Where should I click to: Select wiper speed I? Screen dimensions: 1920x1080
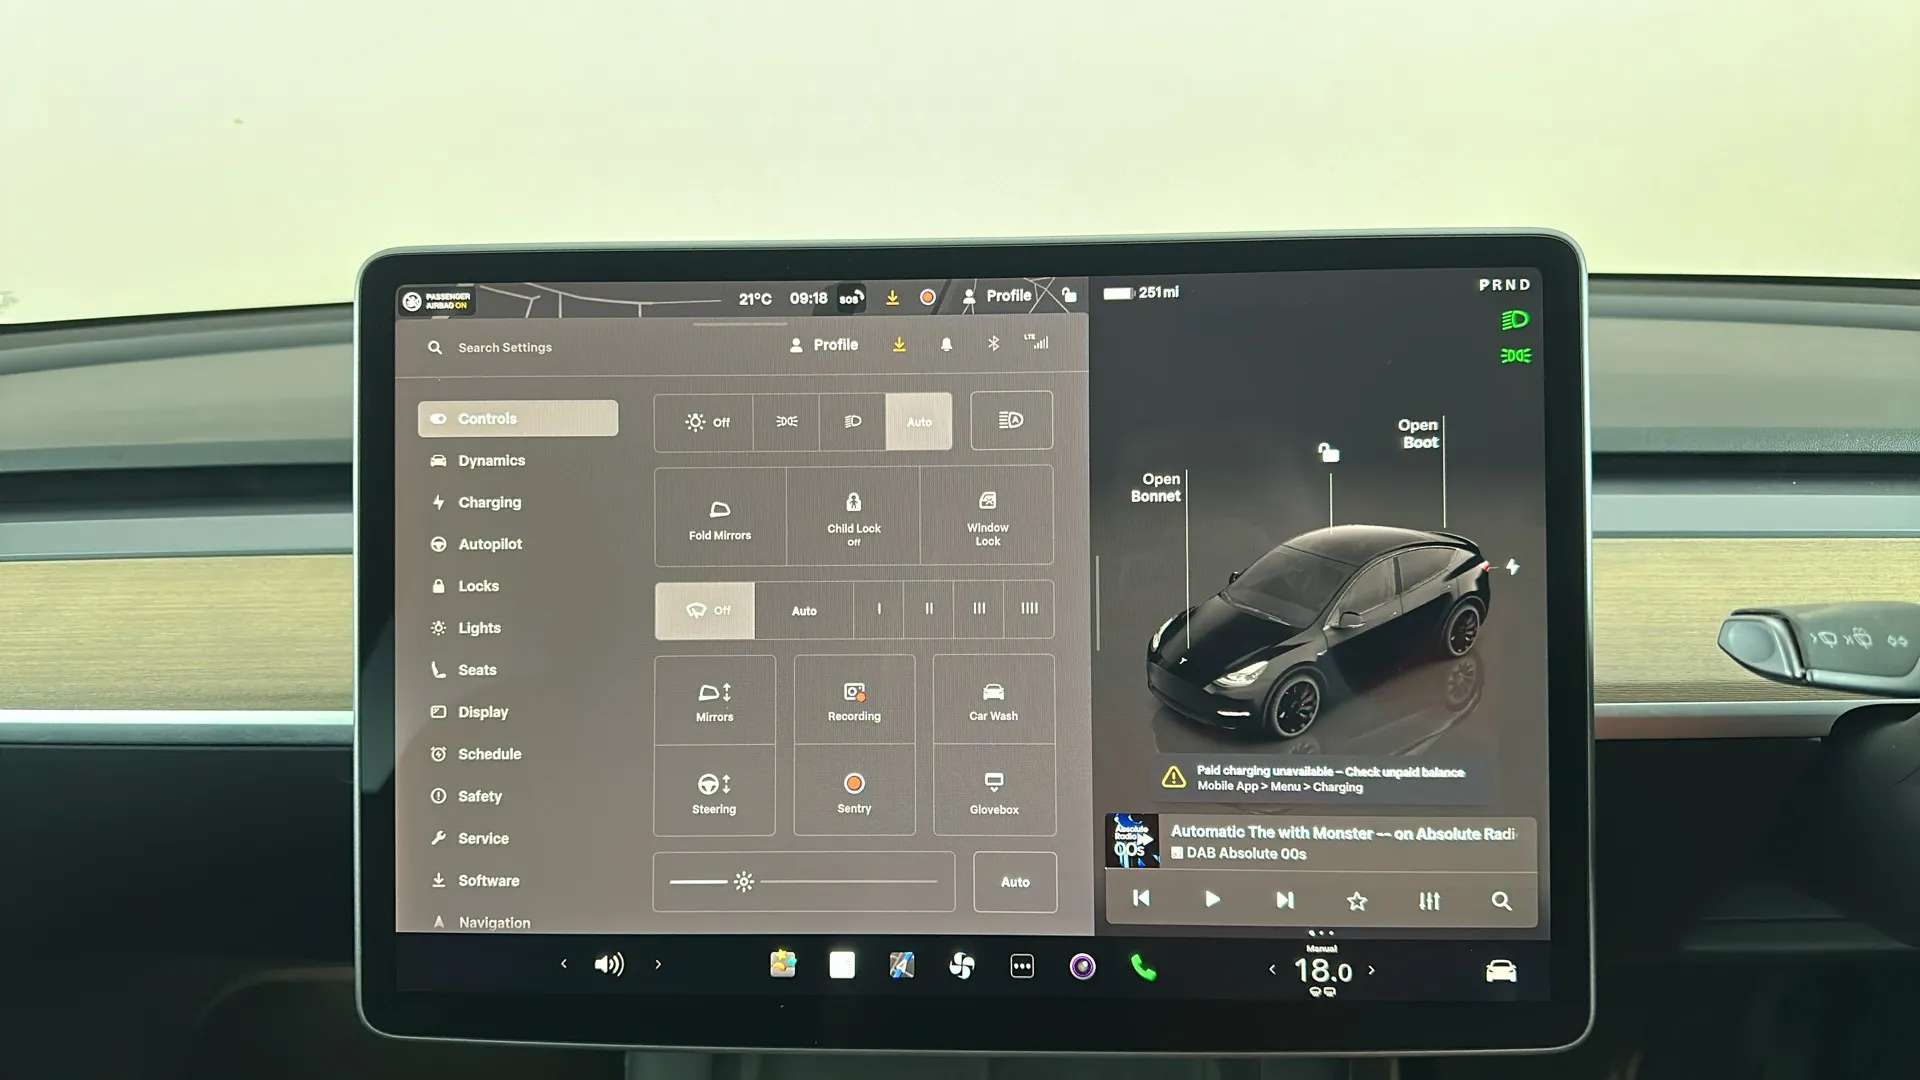point(879,609)
